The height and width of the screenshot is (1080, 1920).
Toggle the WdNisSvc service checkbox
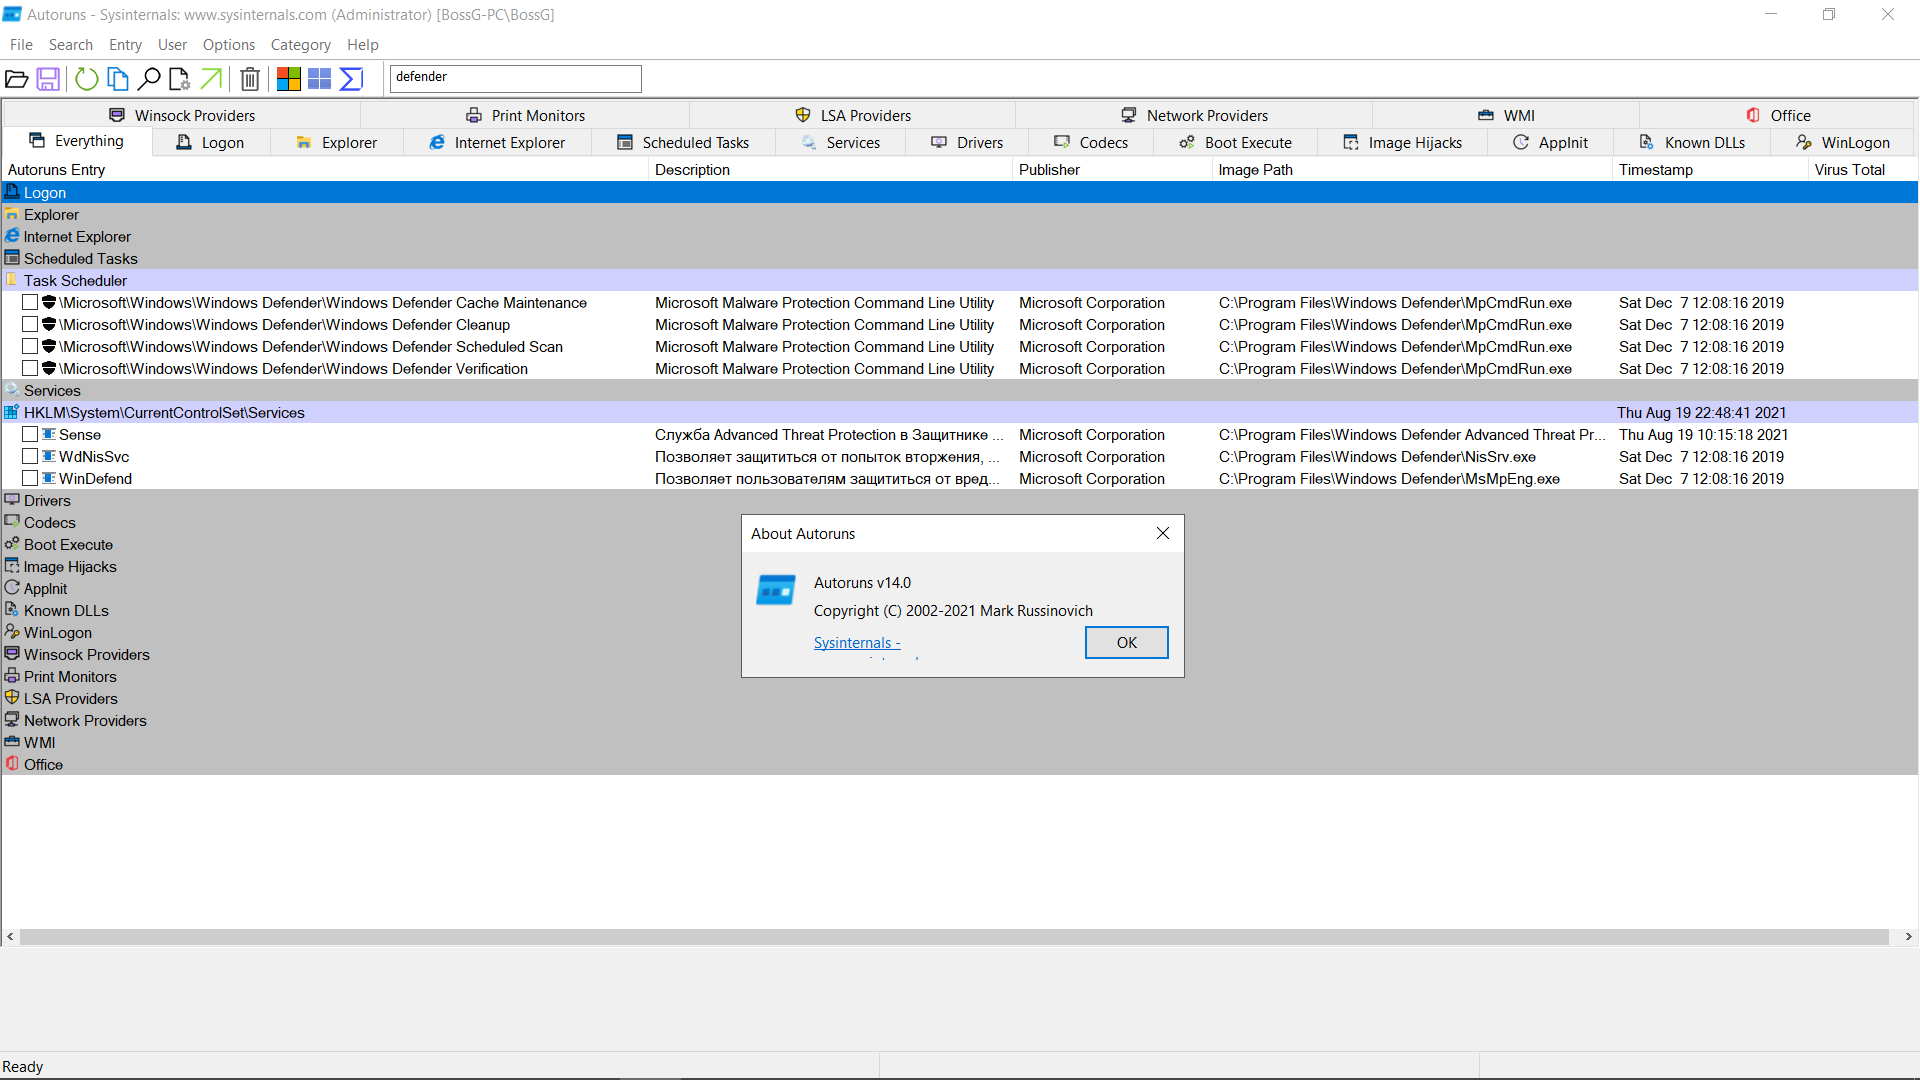point(30,456)
